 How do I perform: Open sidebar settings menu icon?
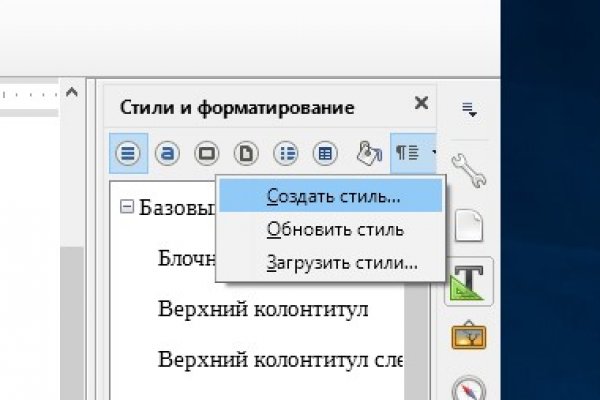coord(469,109)
